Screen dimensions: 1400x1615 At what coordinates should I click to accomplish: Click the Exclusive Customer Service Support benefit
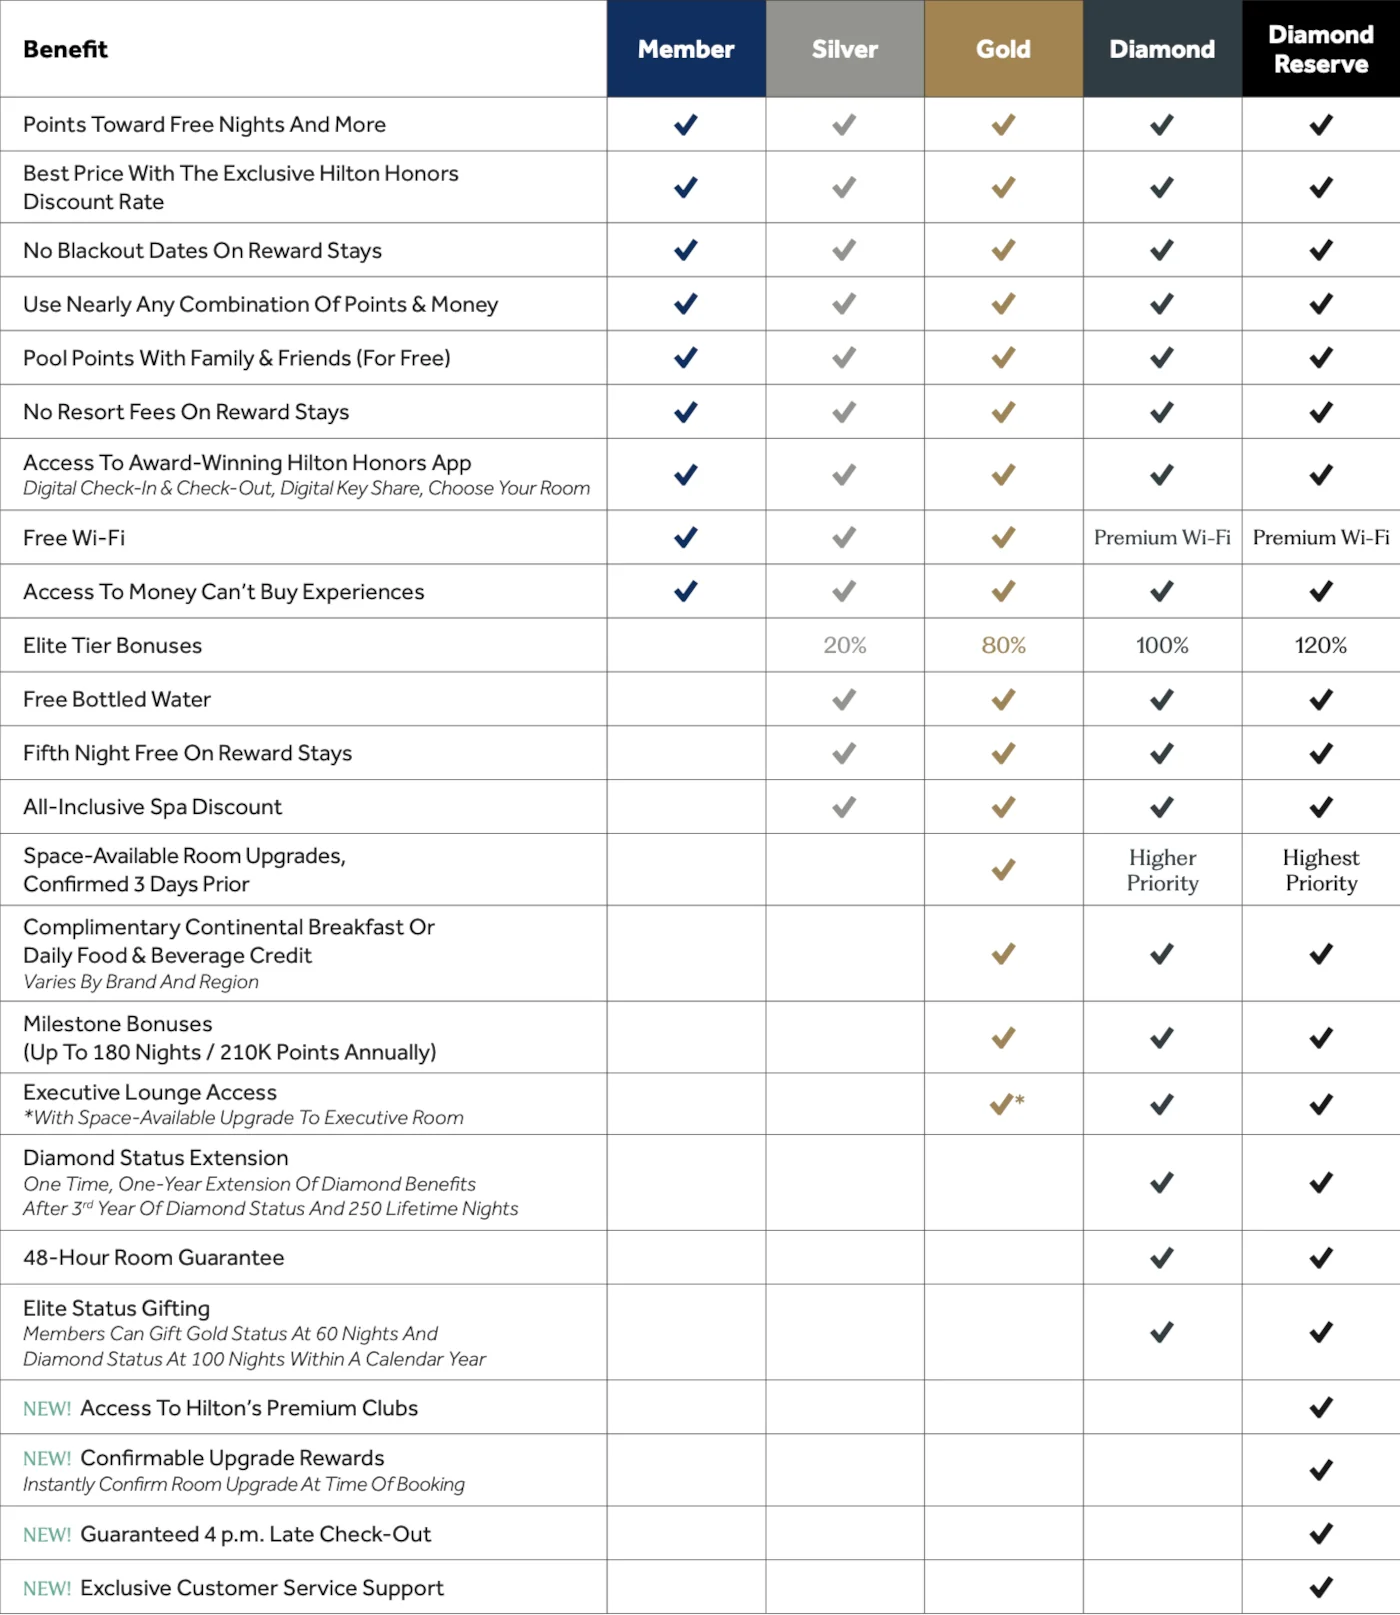tap(262, 1588)
